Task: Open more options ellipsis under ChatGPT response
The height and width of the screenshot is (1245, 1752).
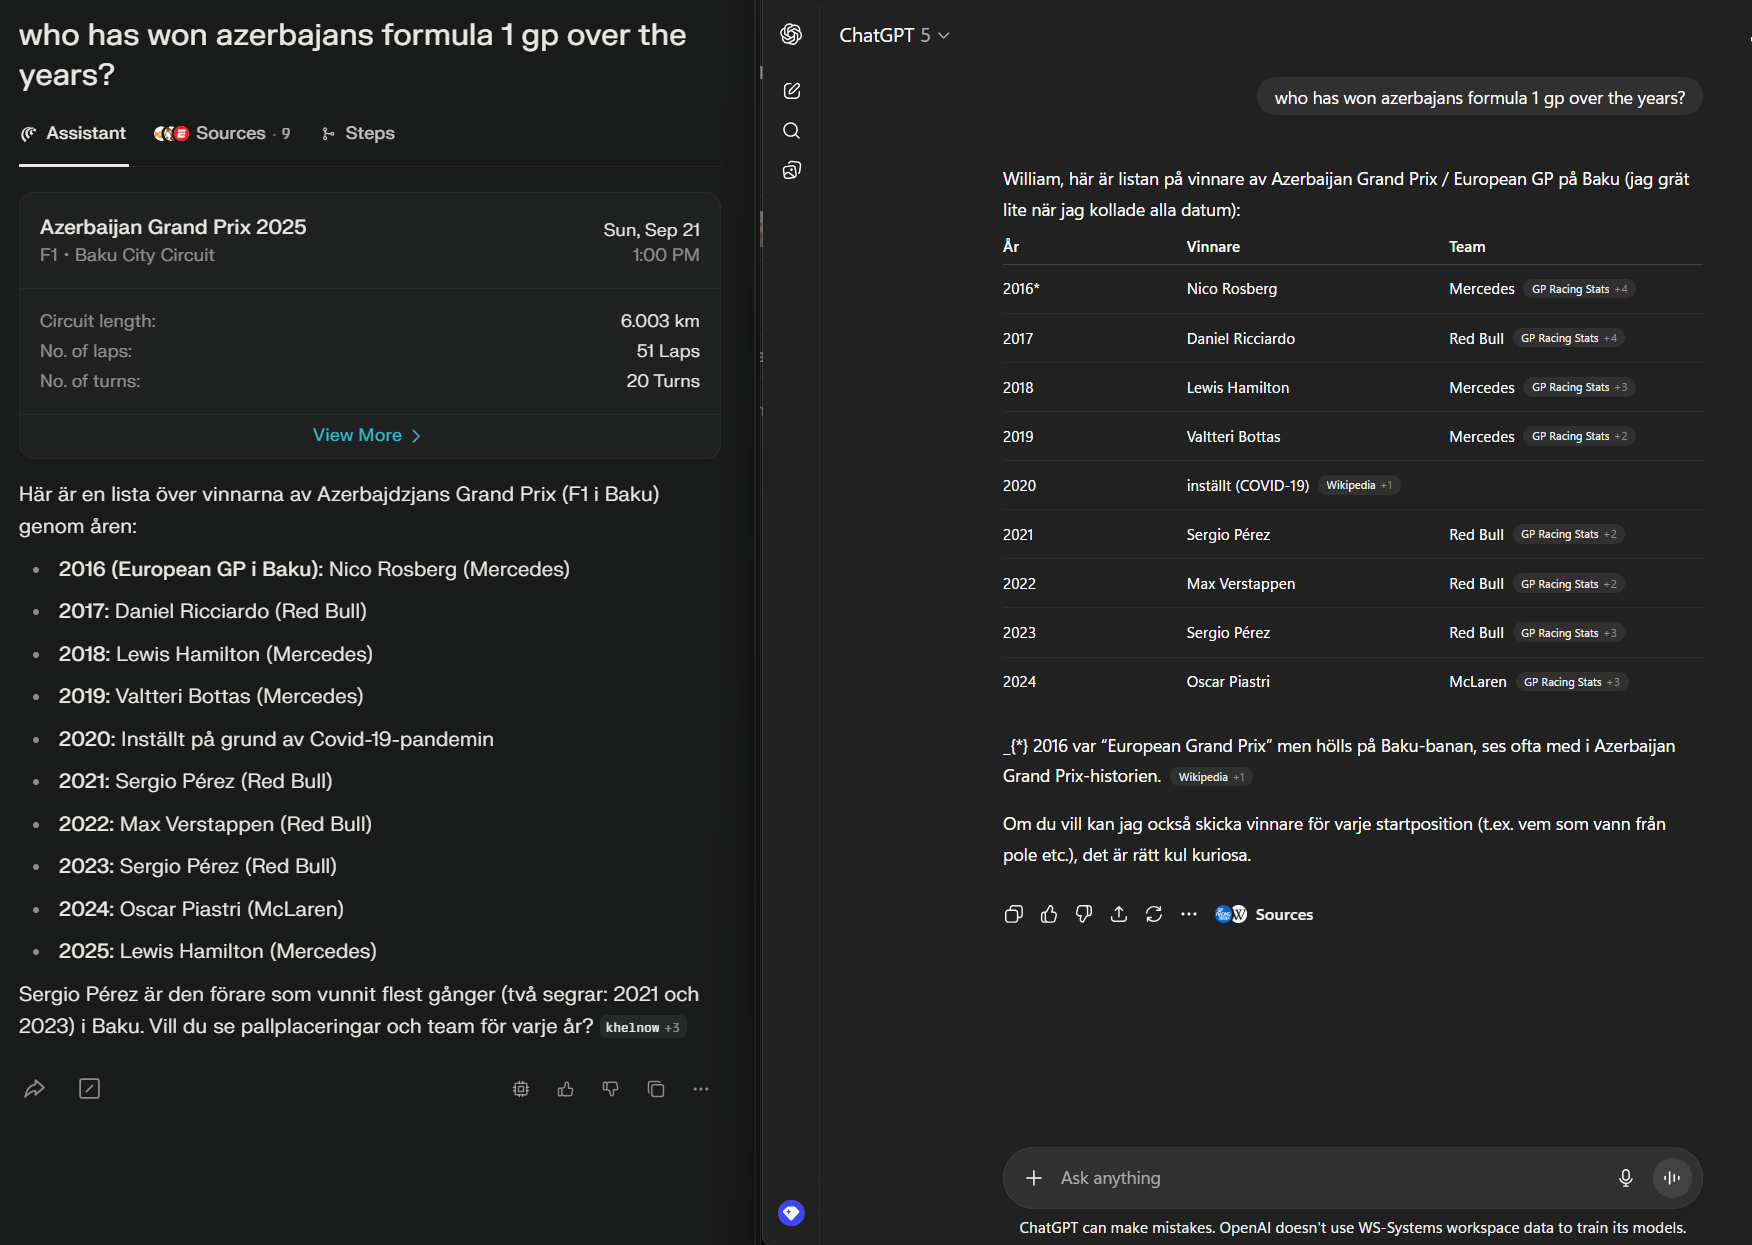Action: pos(1189,914)
